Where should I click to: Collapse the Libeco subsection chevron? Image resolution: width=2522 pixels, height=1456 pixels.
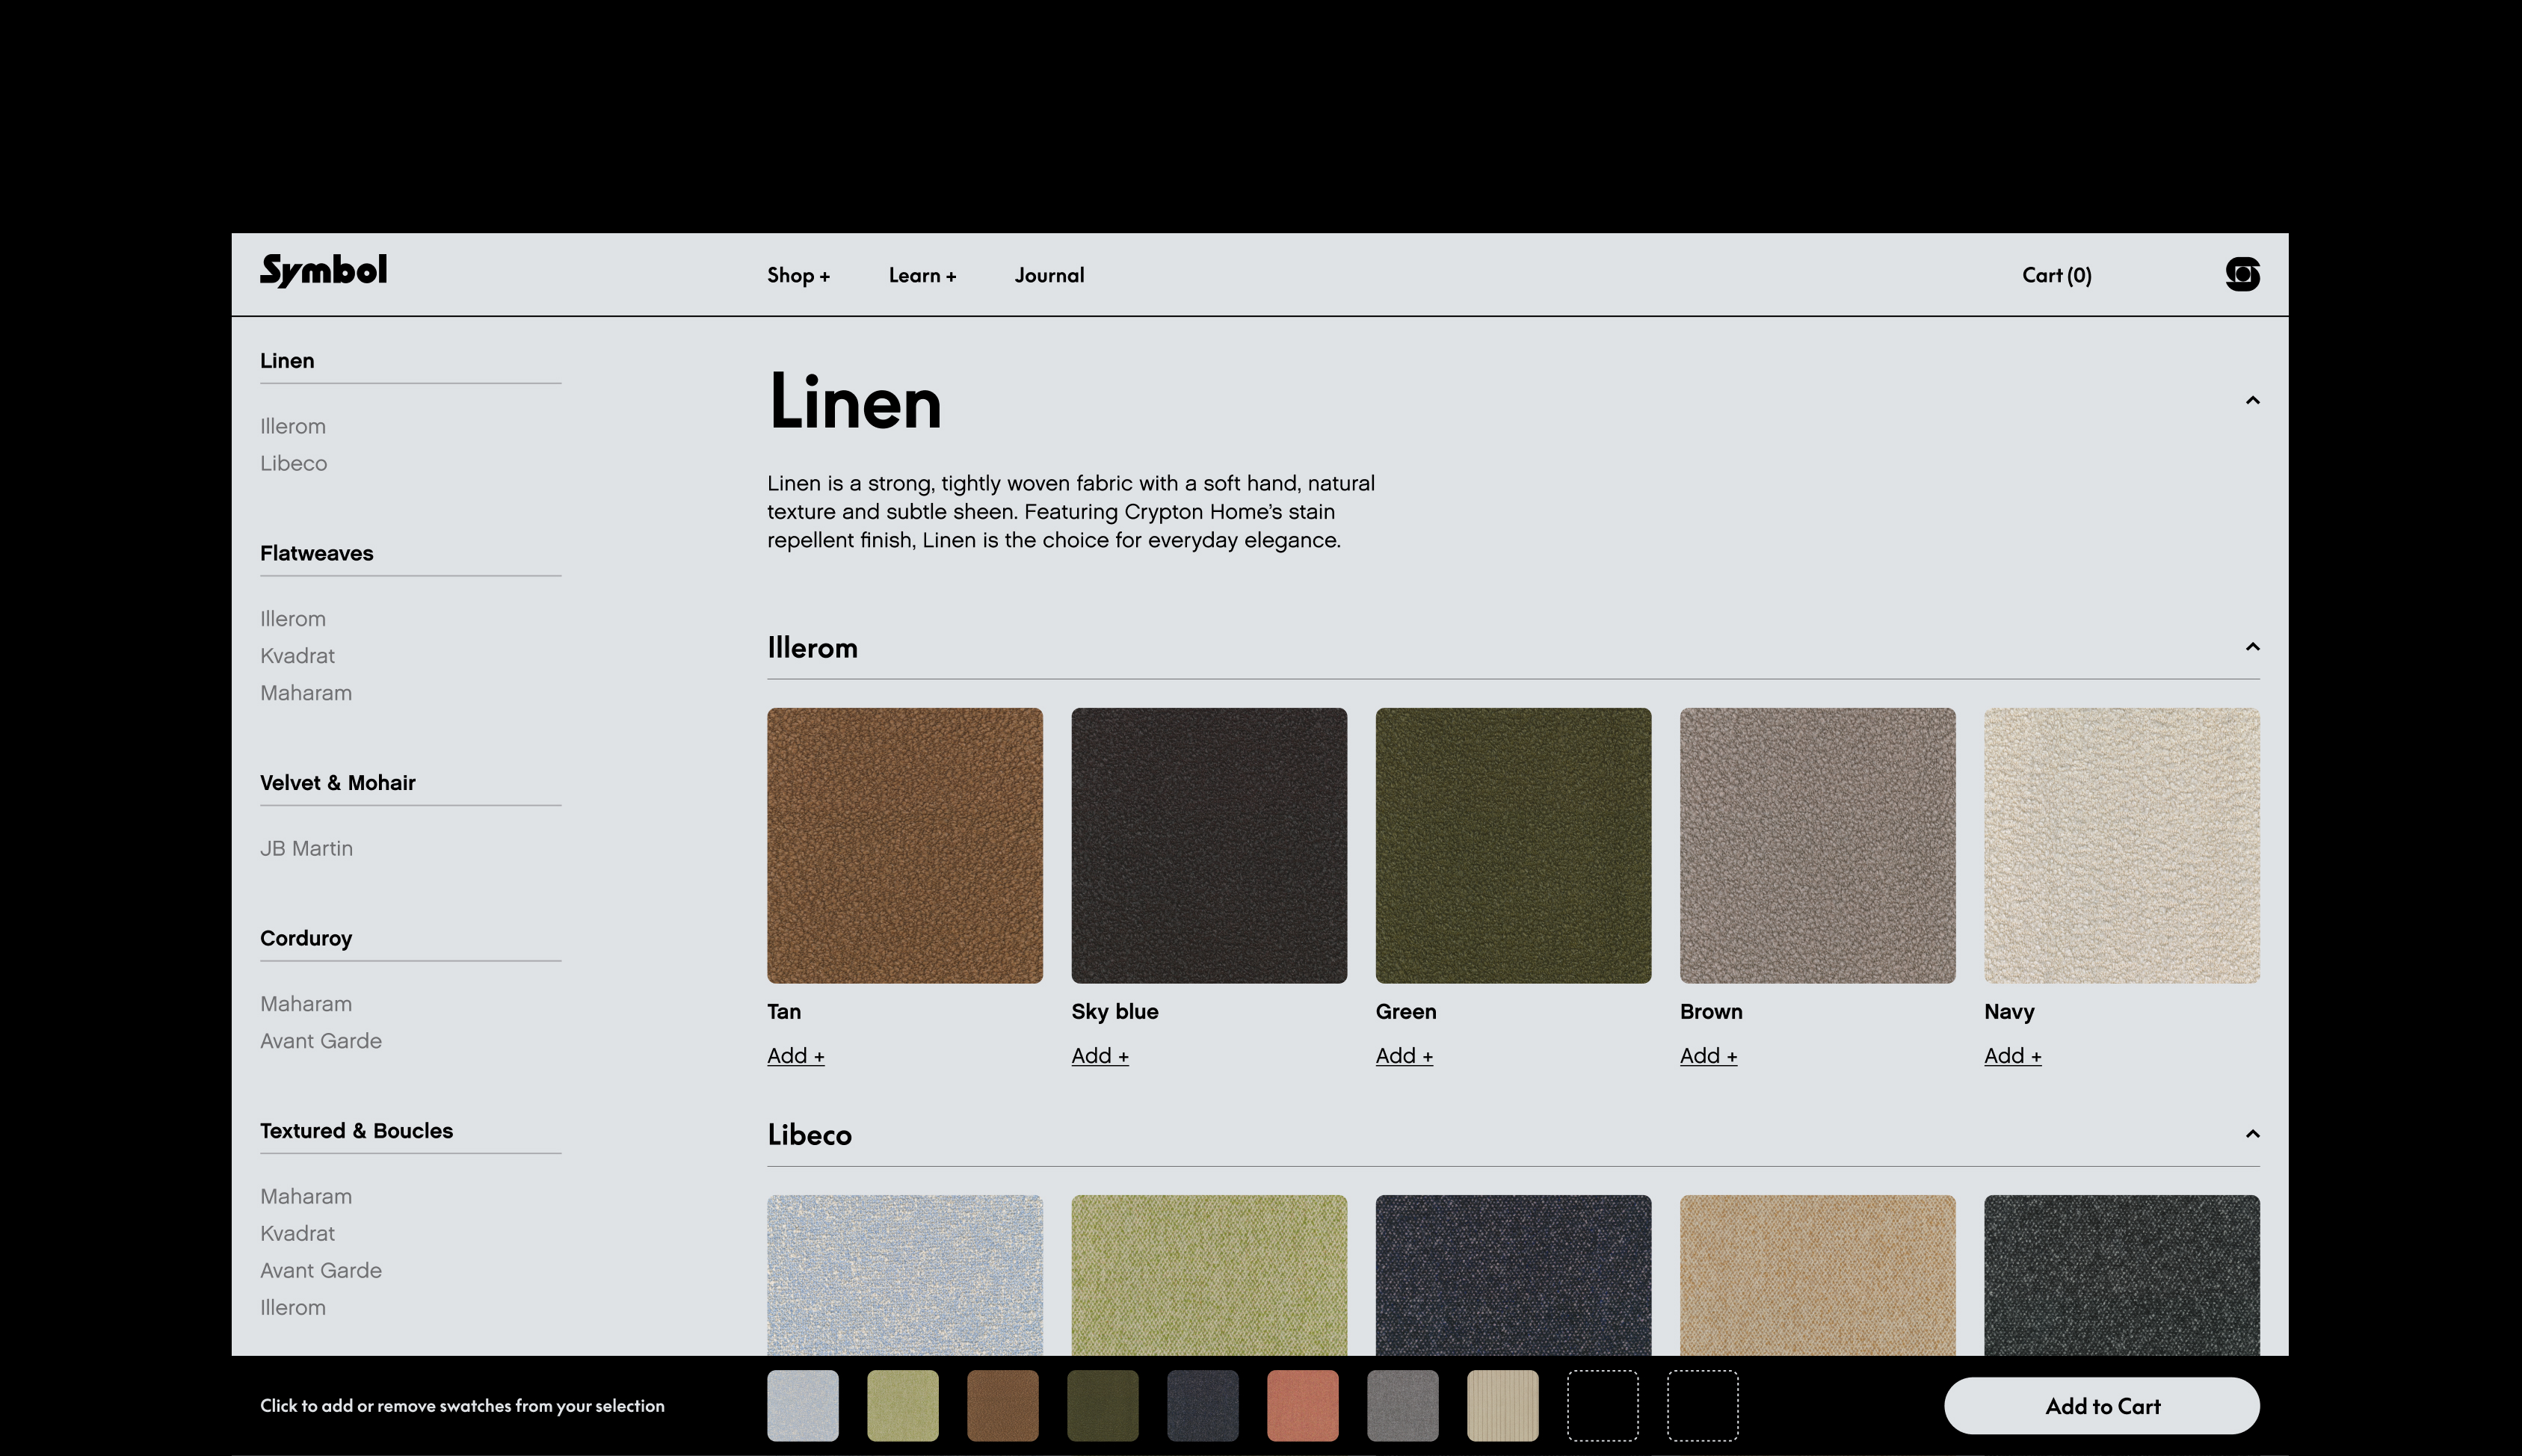pos(2252,1134)
